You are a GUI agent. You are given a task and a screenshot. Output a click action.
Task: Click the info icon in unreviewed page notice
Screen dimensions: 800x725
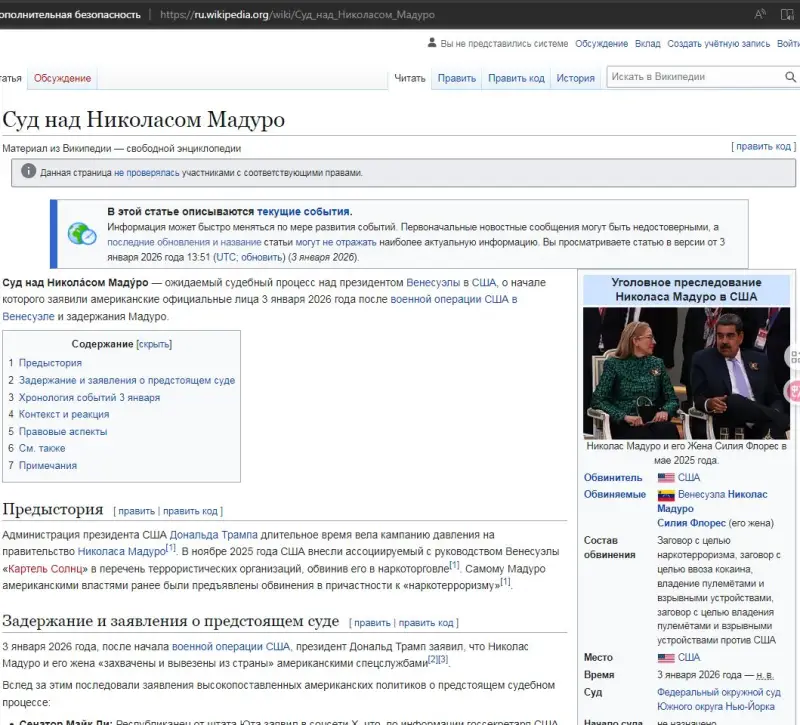(27, 172)
